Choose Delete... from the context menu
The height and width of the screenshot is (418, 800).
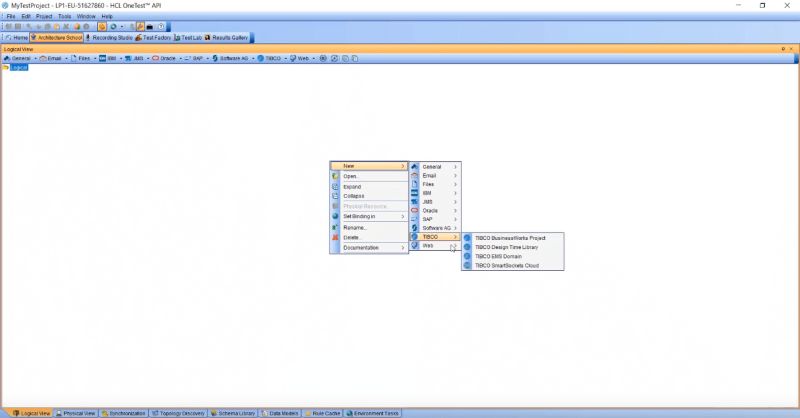tap(369, 237)
